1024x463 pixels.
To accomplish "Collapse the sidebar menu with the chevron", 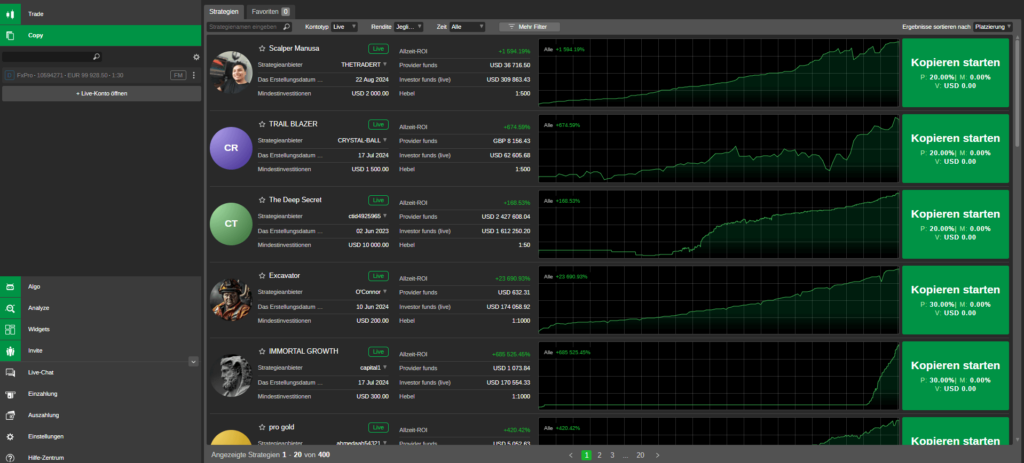I will (x=193, y=361).
